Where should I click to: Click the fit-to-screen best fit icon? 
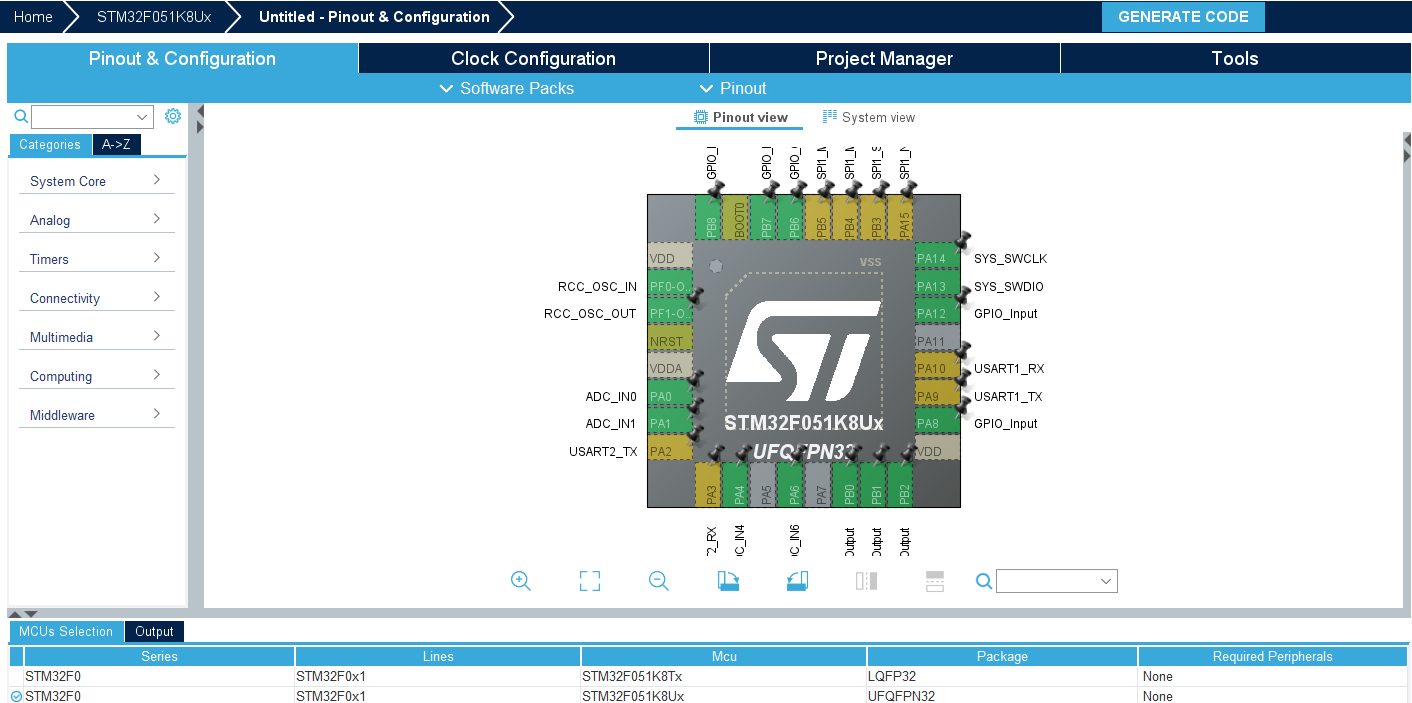click(590, 581)
